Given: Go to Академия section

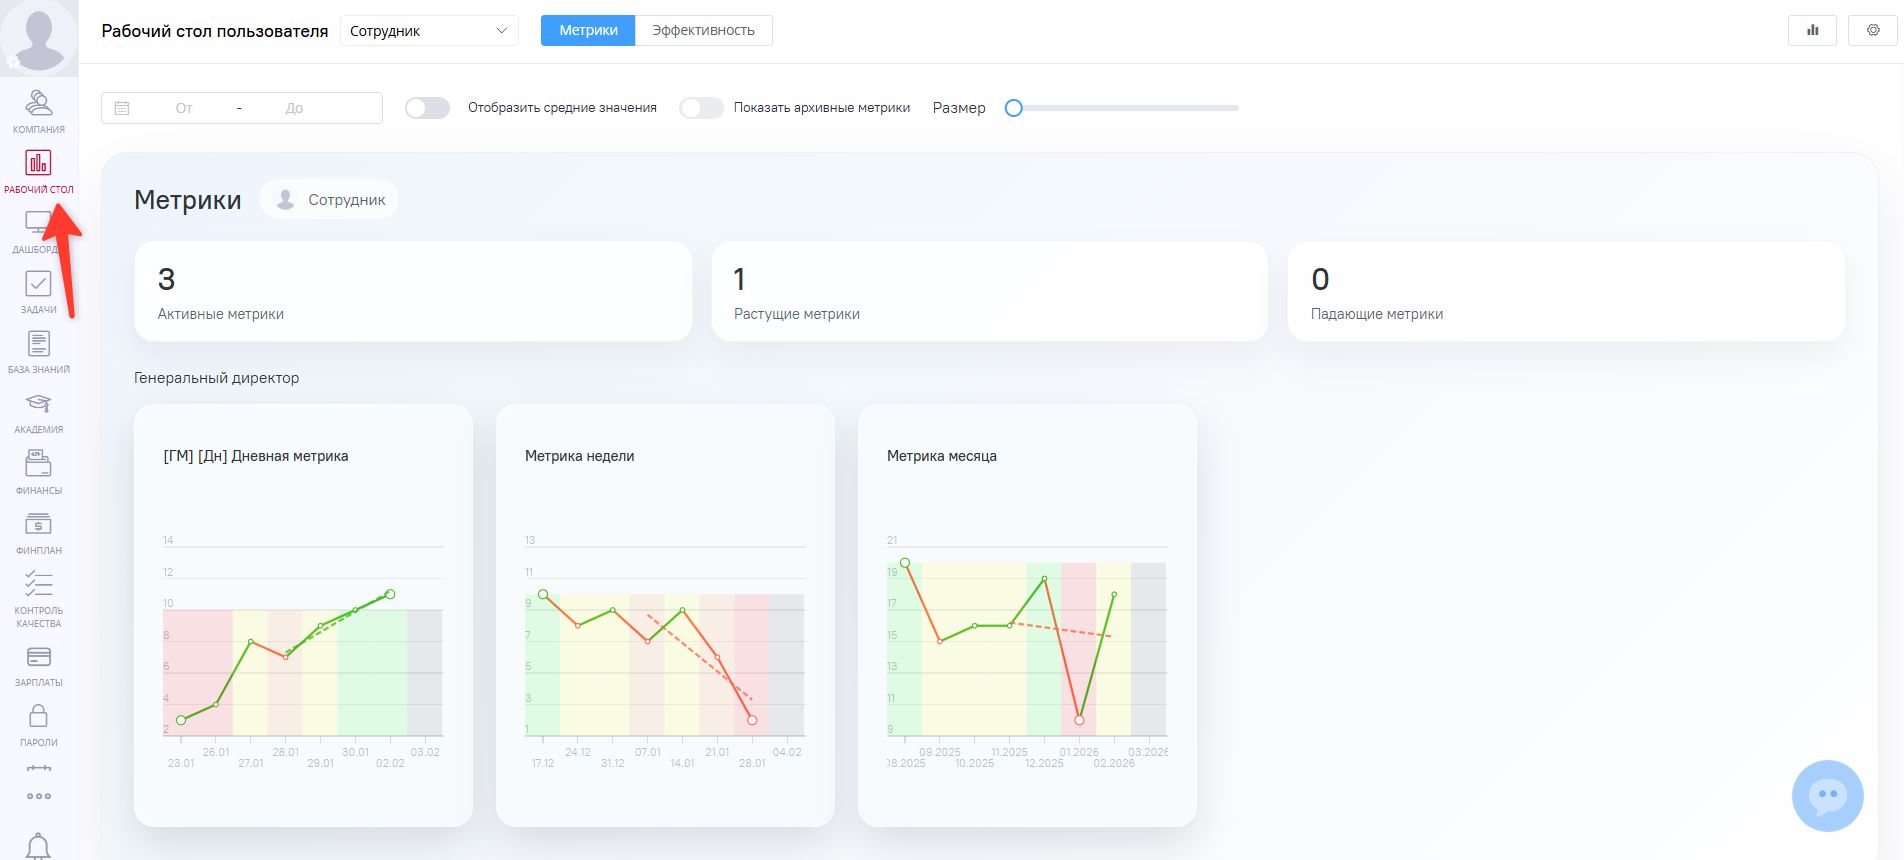Looking at the screenshot, I should pos(38,411).
